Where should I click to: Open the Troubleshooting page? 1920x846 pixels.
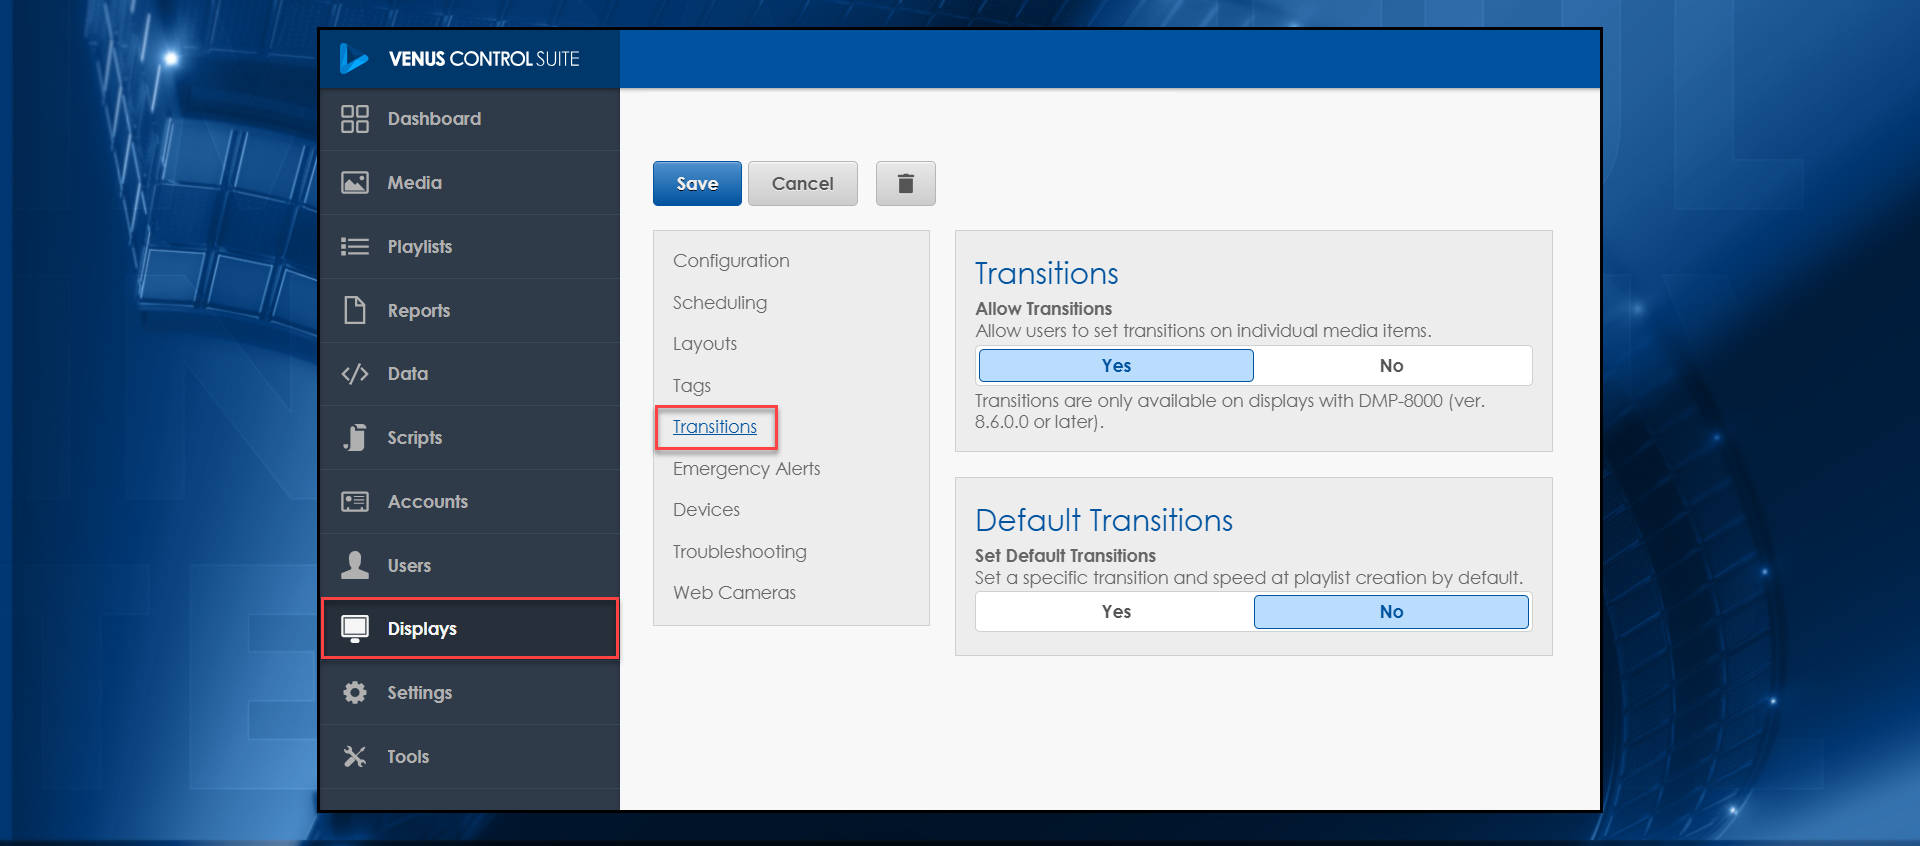pos(739,551)
